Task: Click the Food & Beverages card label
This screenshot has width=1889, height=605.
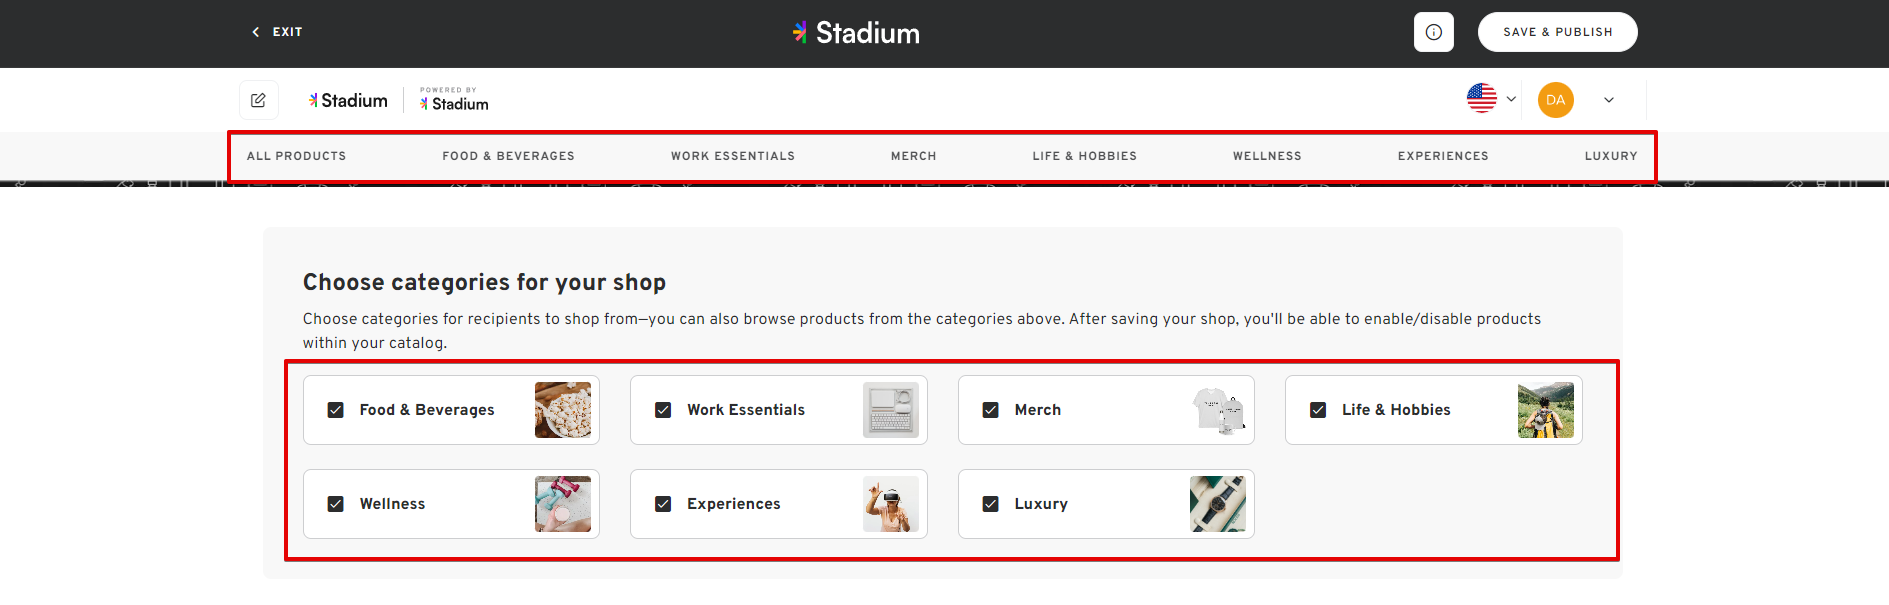Action: tap(427, 410)
